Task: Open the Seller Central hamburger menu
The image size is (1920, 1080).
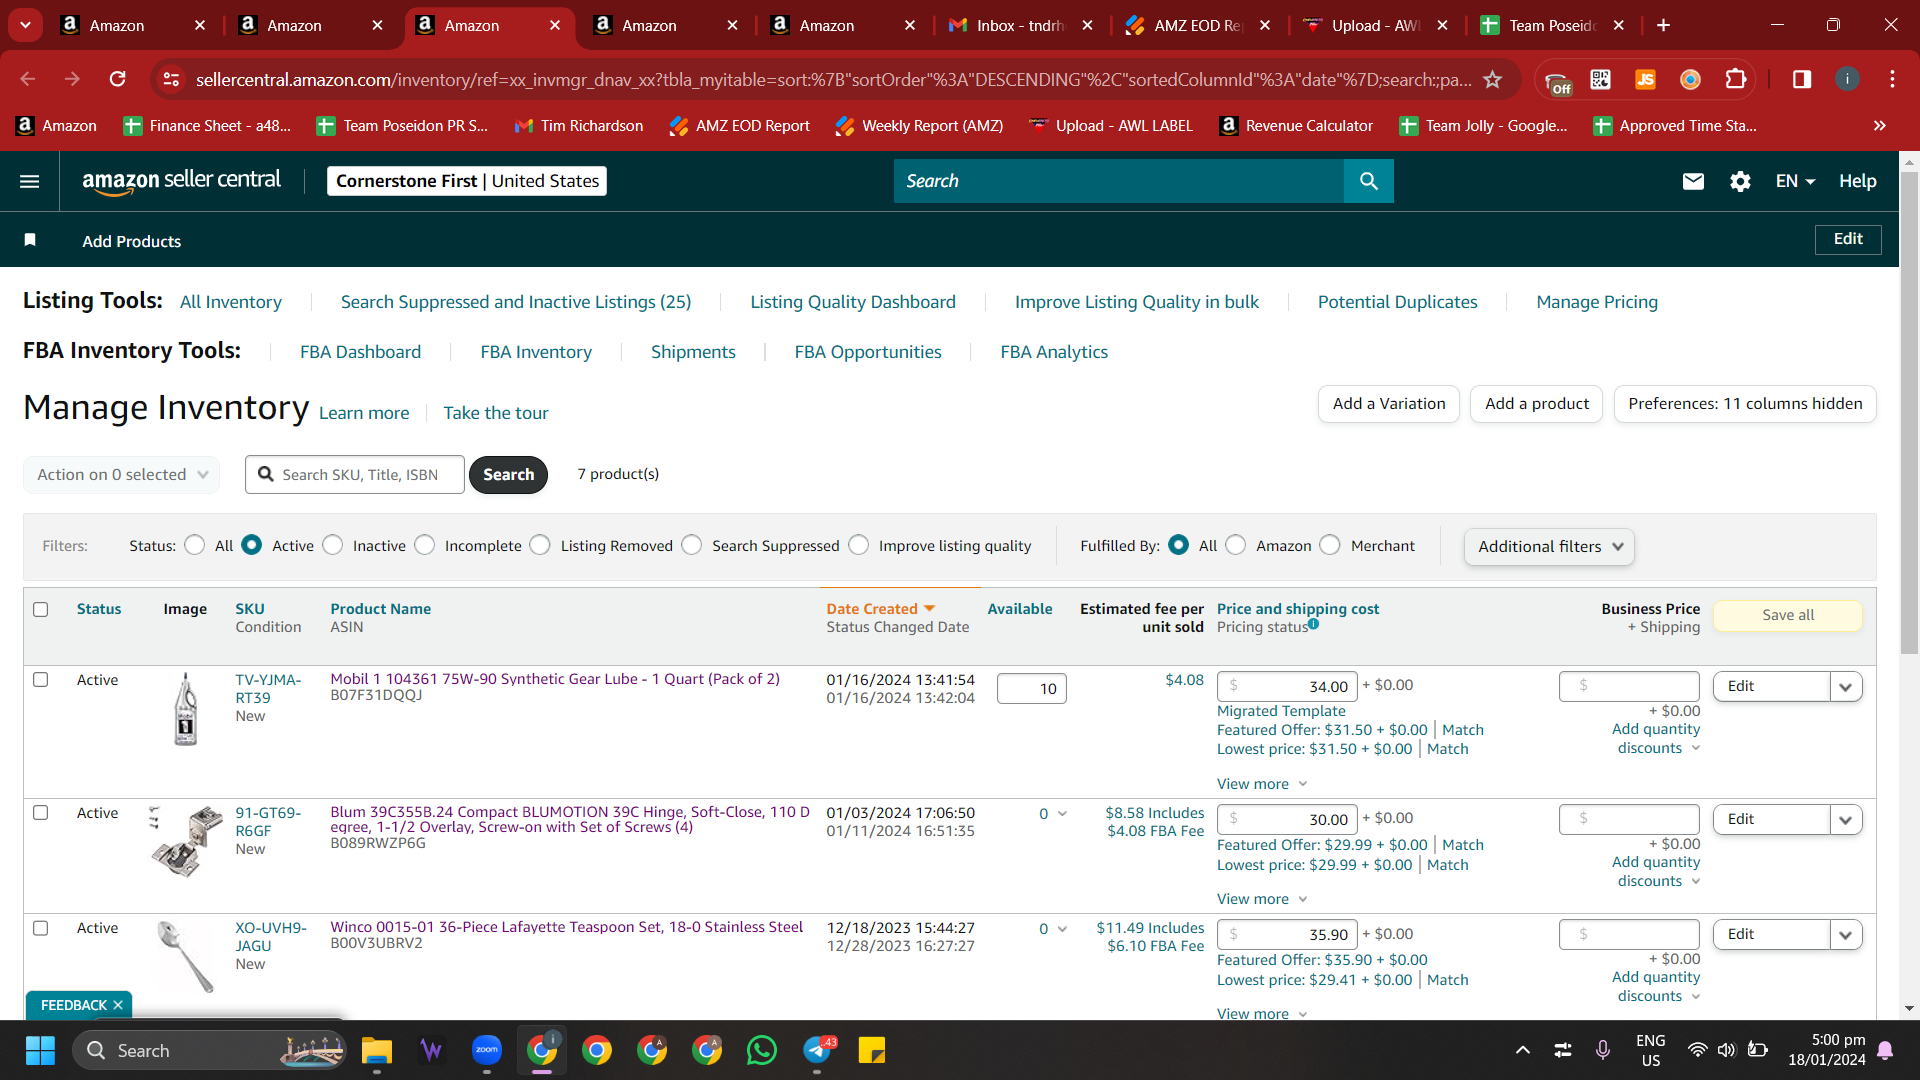Action: pyautogui.click(x=30, y=181)
